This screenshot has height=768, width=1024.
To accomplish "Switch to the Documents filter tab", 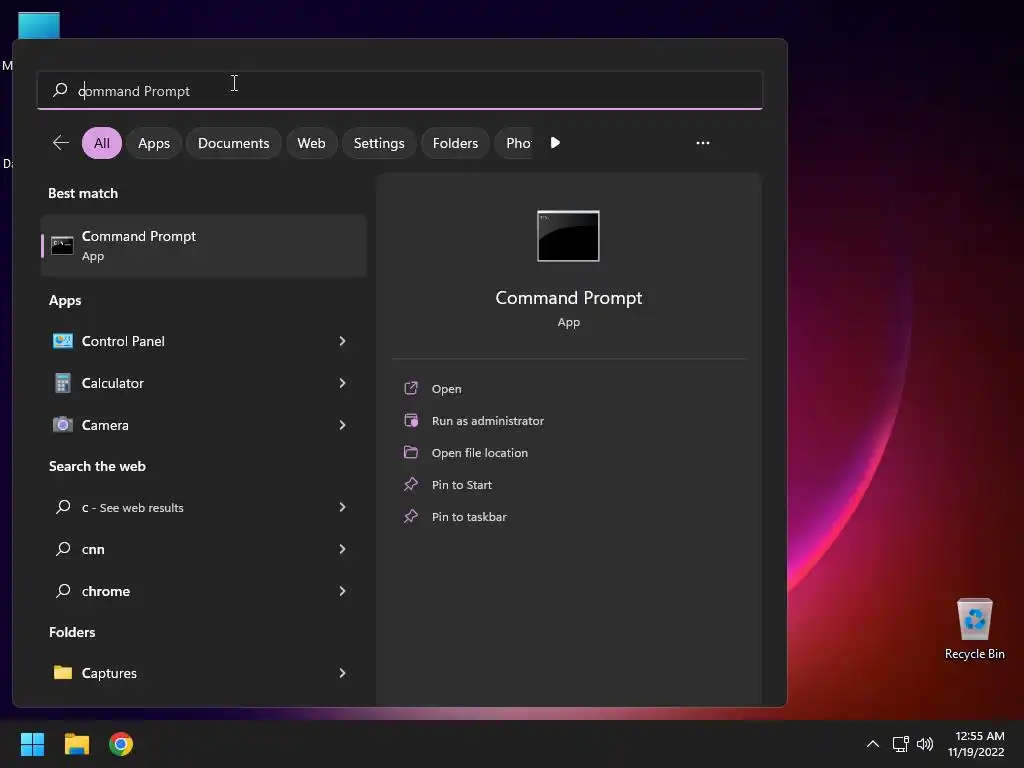I will pyautogui.click(x=234, y=143).
